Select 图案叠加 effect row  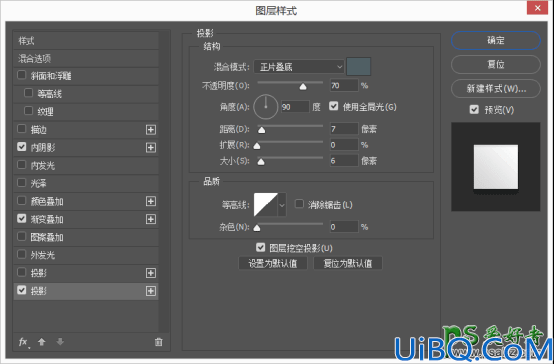tap(86, 237)
